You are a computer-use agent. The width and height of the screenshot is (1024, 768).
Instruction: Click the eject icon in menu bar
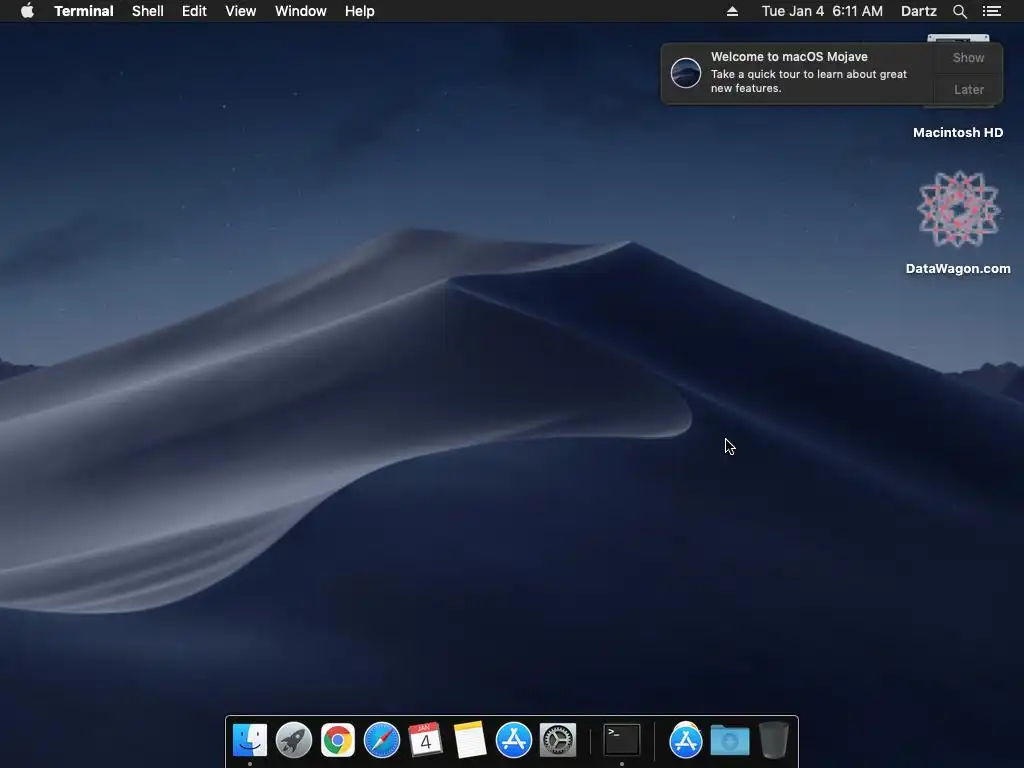point(732,11)
